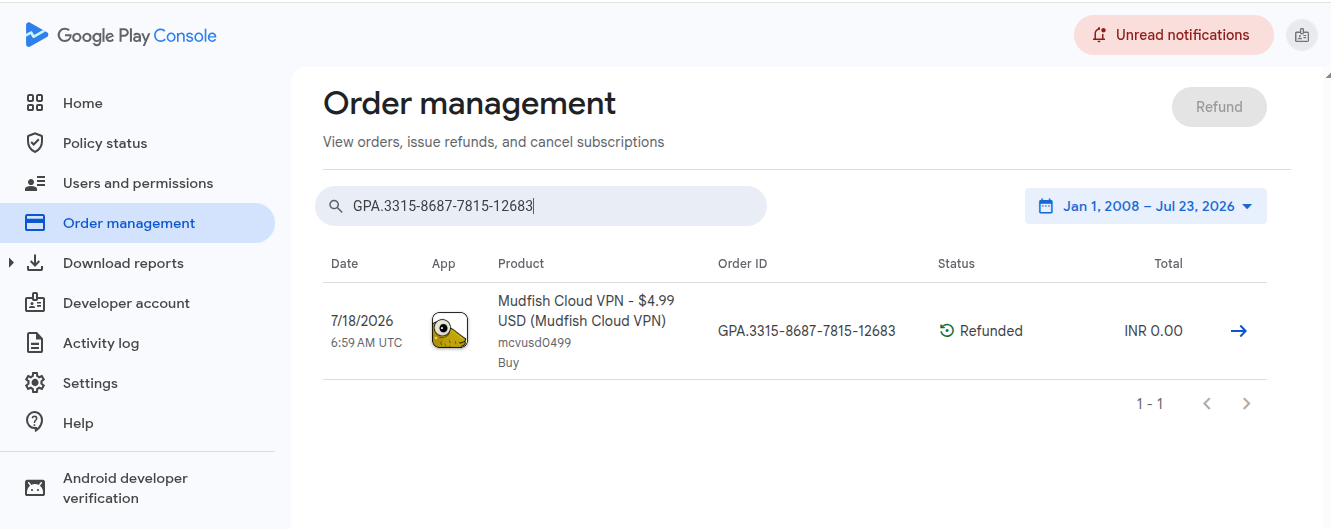Click the INR 0.00 total cell
Viewport: 1331px width, 529px height.
pos(1153,331)
